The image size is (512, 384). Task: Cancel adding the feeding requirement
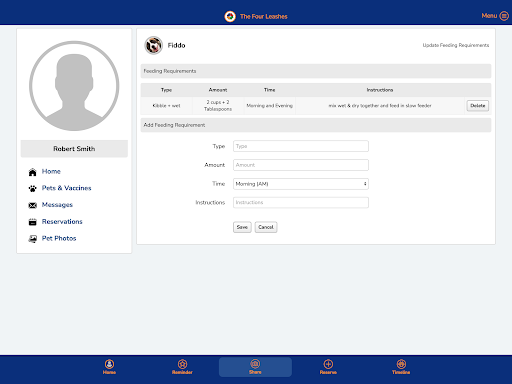[x=266, y=227]
